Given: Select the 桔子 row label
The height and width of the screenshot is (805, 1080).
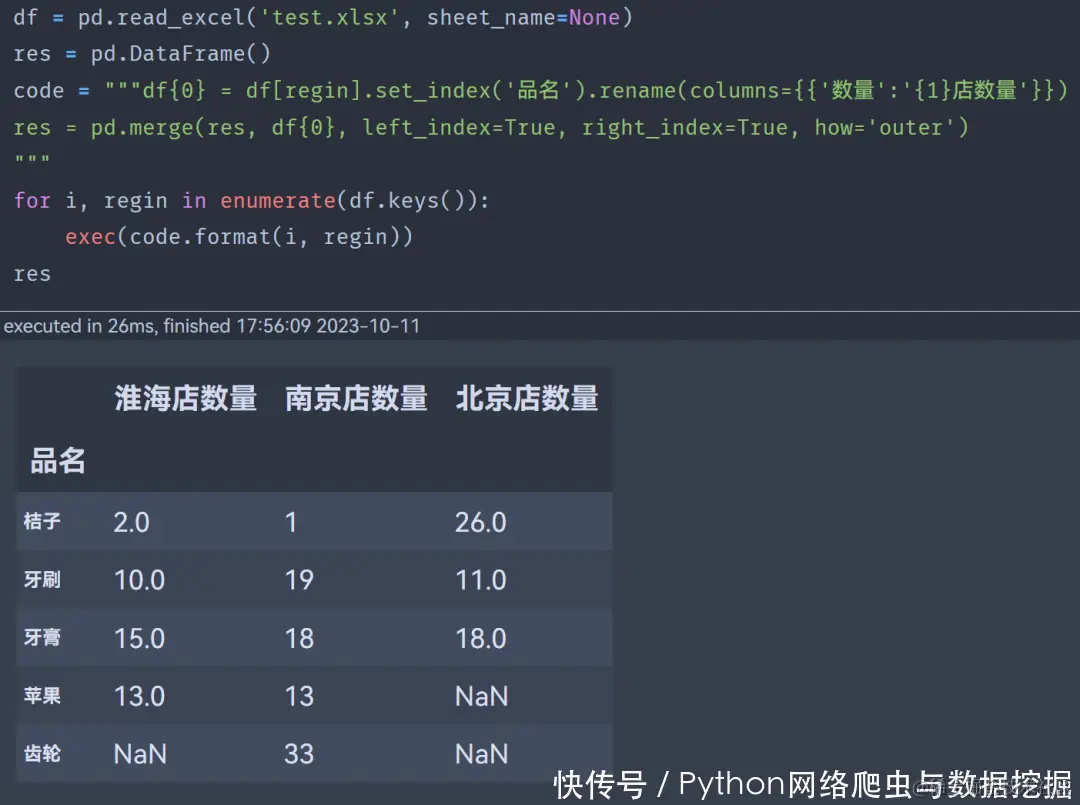Looking at the screenshot, I should 42,521.
